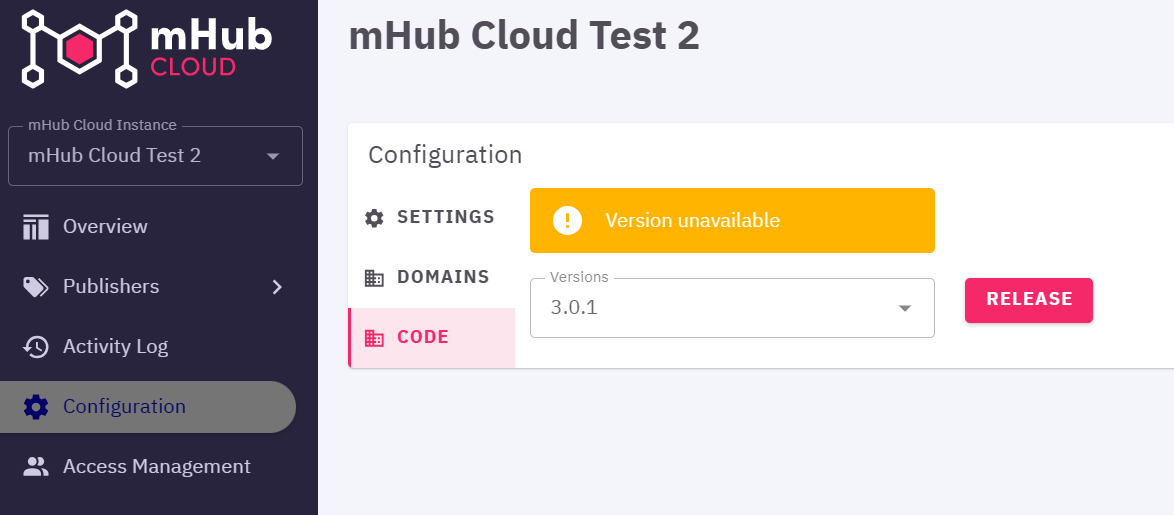Click the Activity Log history icon
This screenshot has height=515, width=1174.
[x=36, y=347]
